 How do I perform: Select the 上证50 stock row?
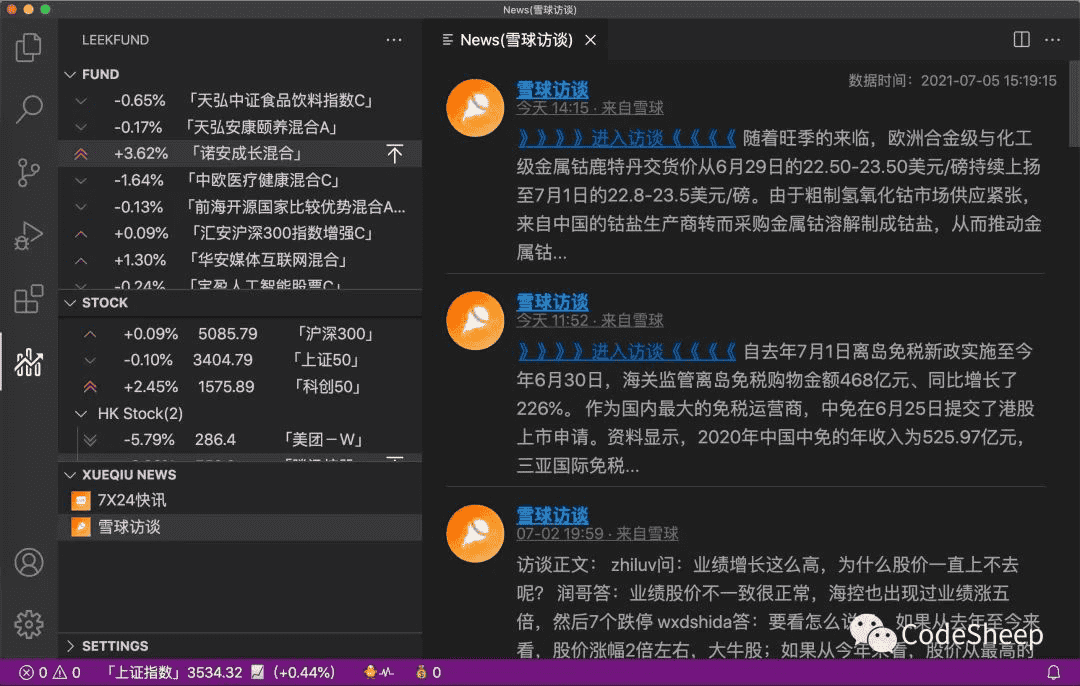tap(240, 360)
